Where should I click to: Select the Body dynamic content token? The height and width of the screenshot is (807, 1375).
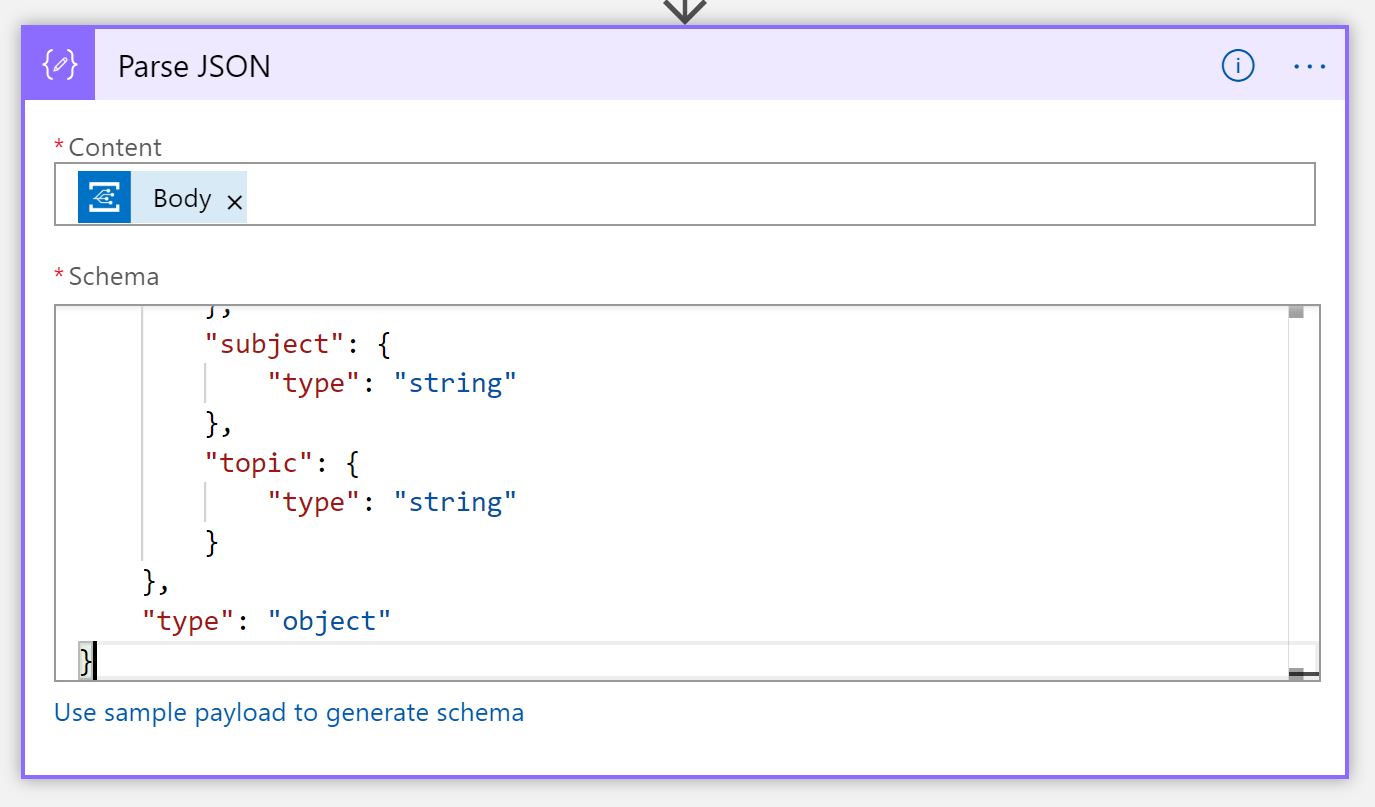(182, 198)
